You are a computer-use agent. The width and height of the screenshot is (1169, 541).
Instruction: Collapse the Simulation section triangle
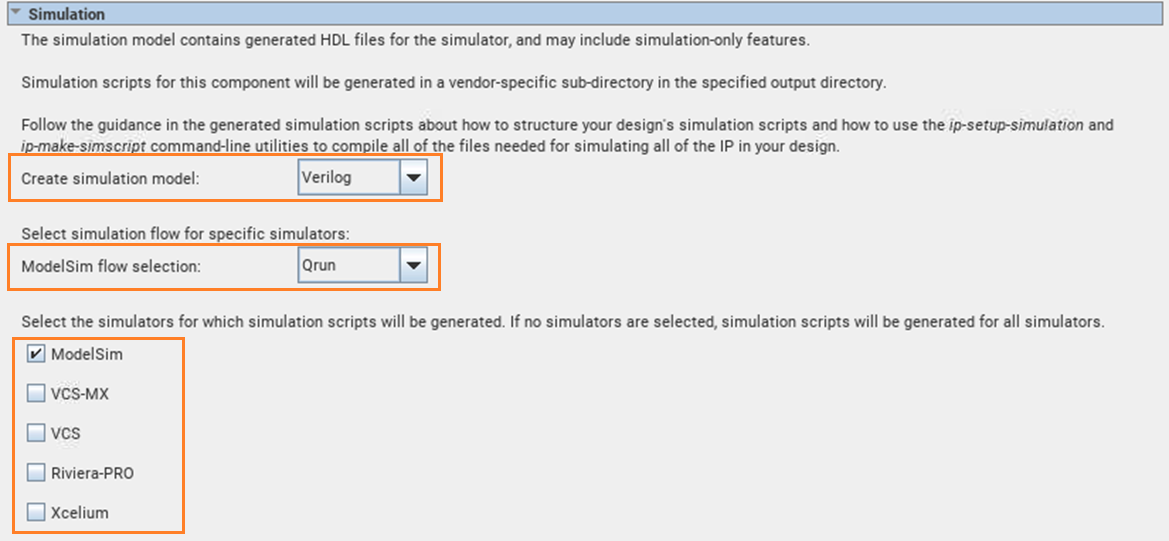tap(15, 14)
